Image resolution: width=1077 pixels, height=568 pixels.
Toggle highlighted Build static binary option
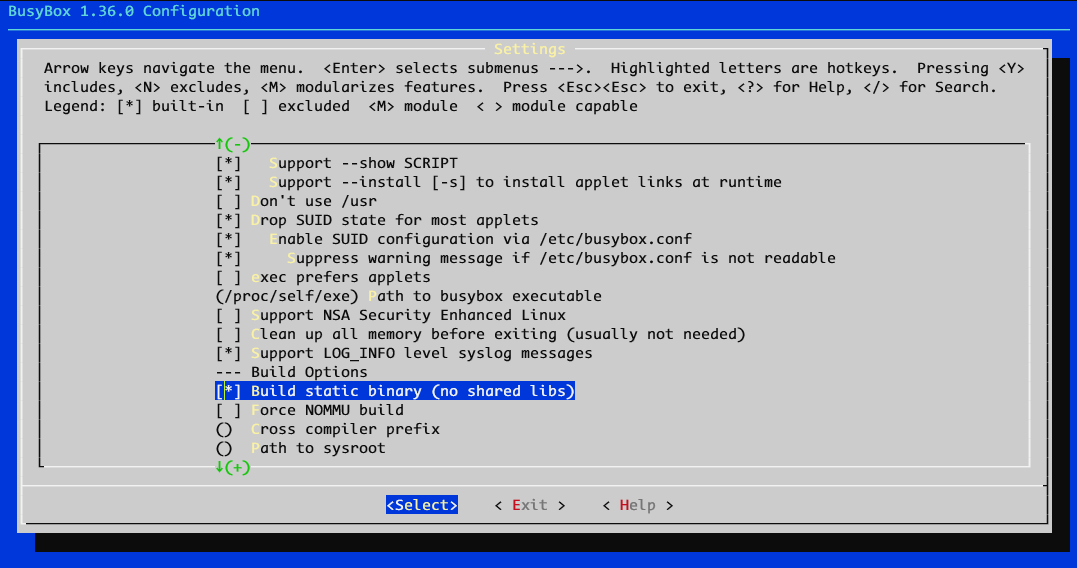395,391
